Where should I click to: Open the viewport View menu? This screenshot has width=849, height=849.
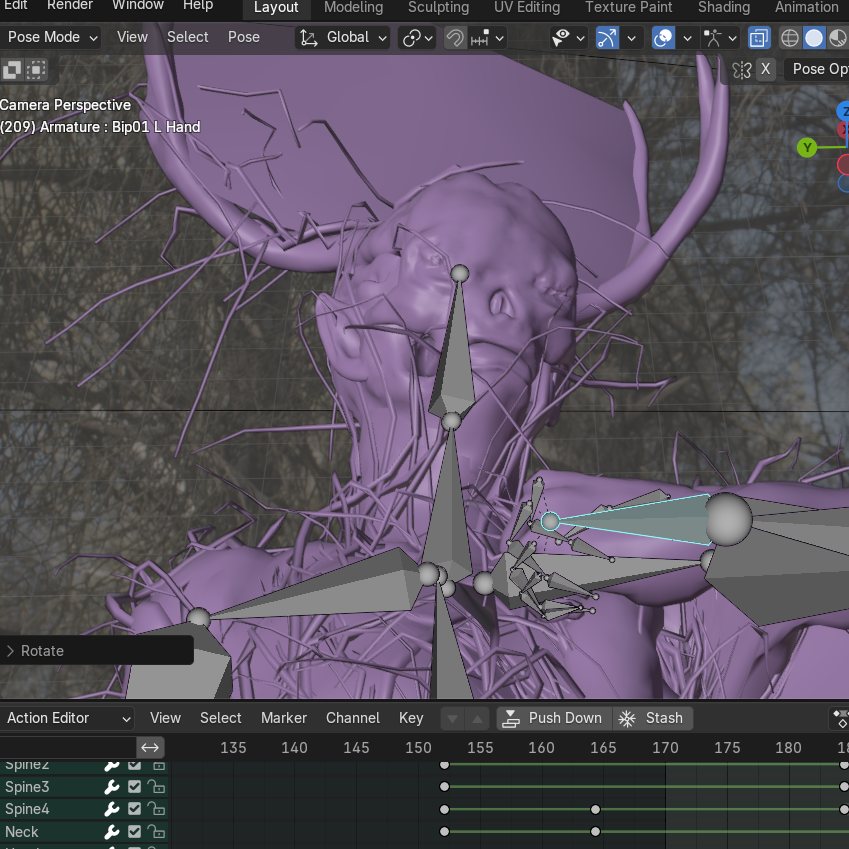coord(132,37)
